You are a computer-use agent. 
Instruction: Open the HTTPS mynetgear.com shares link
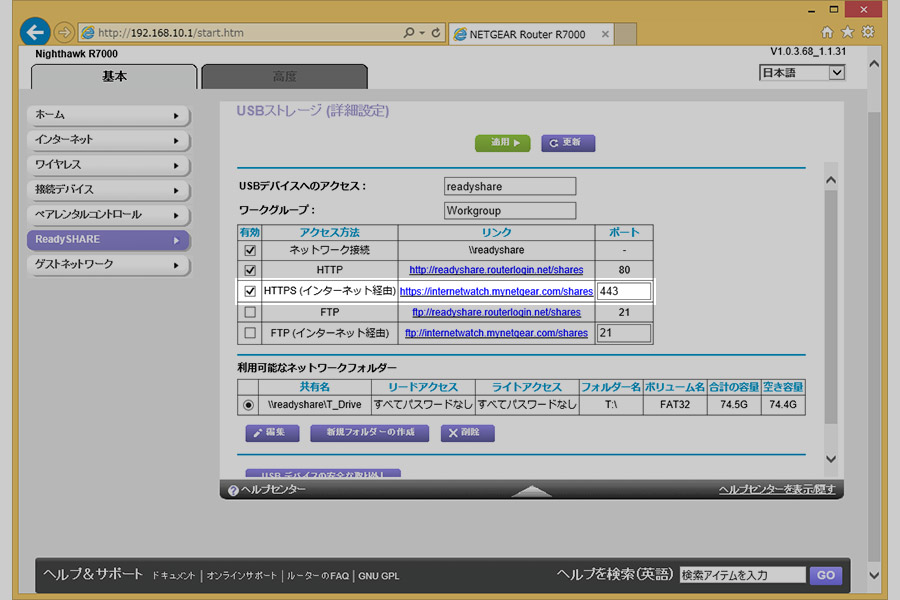pos(496,291)
